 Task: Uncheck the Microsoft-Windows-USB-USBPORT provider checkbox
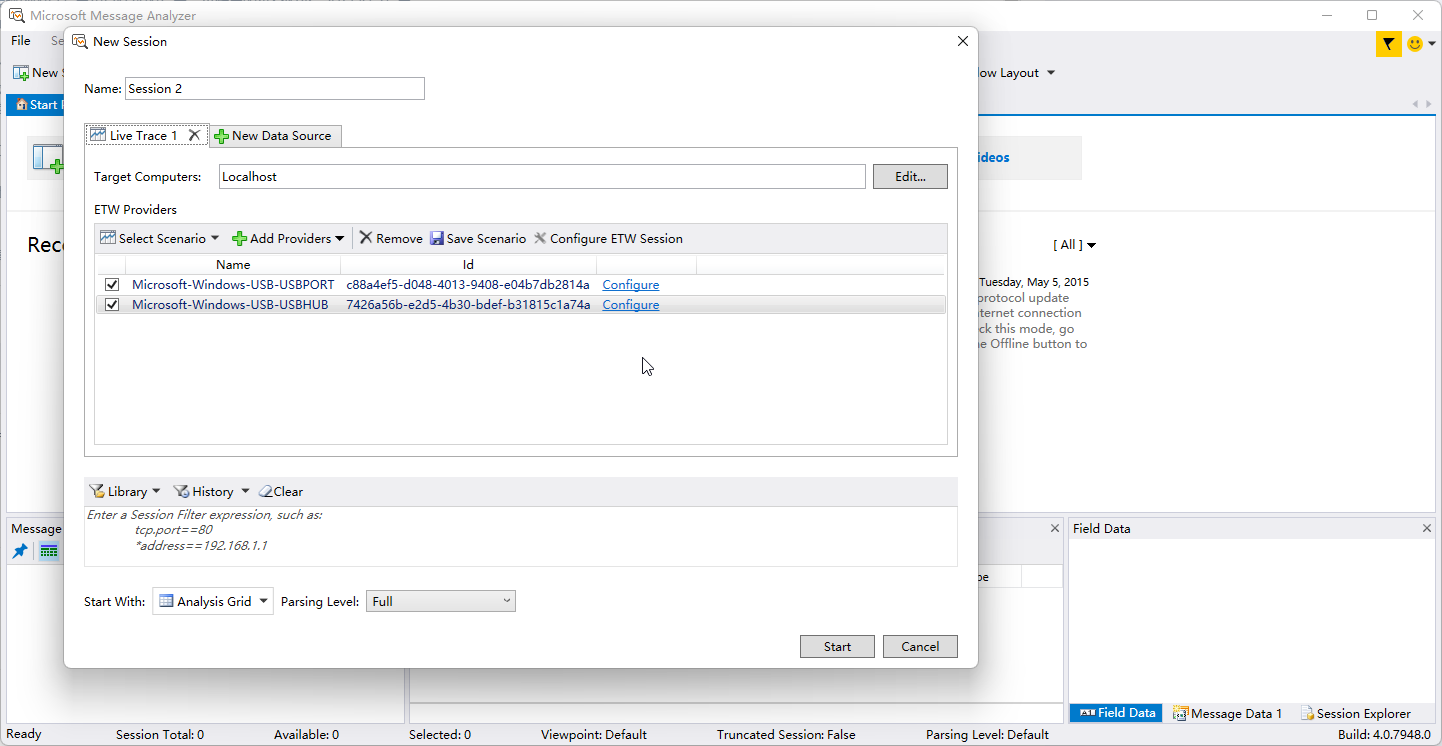pos(112,285)
